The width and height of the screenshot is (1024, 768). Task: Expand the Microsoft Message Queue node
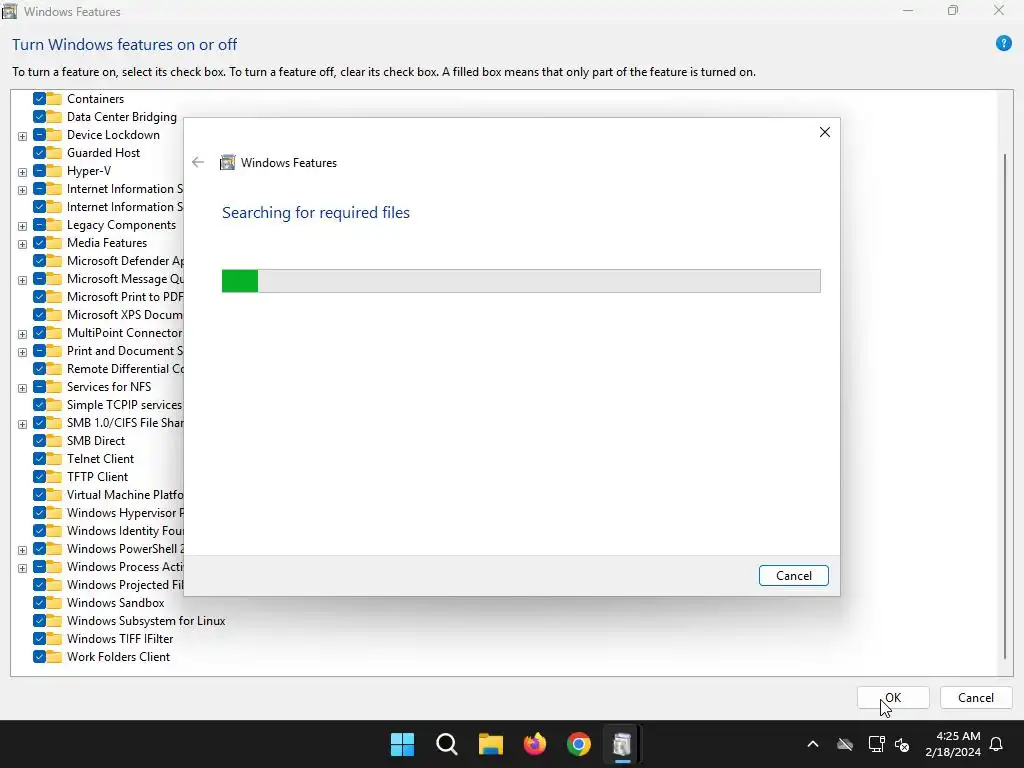click(x=22, y=280)
